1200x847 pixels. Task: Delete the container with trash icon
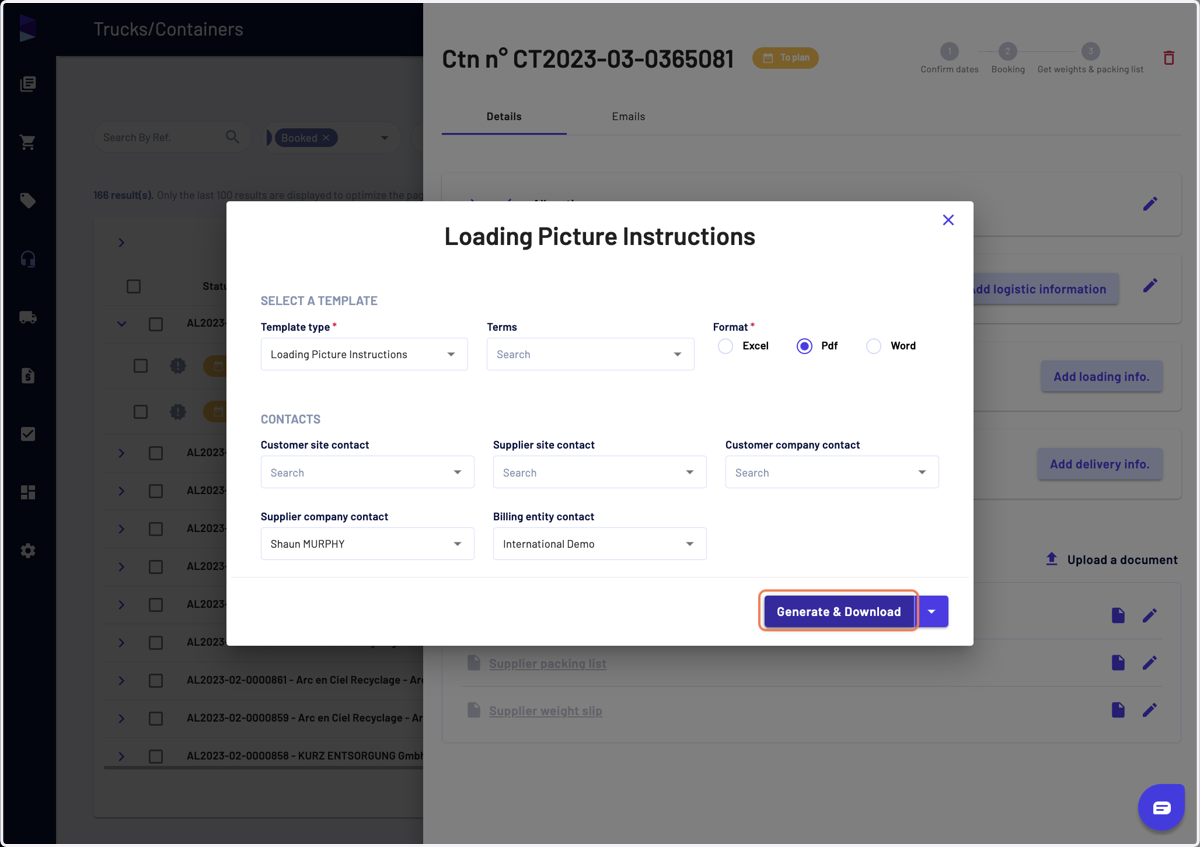(x=1168, y=58)
